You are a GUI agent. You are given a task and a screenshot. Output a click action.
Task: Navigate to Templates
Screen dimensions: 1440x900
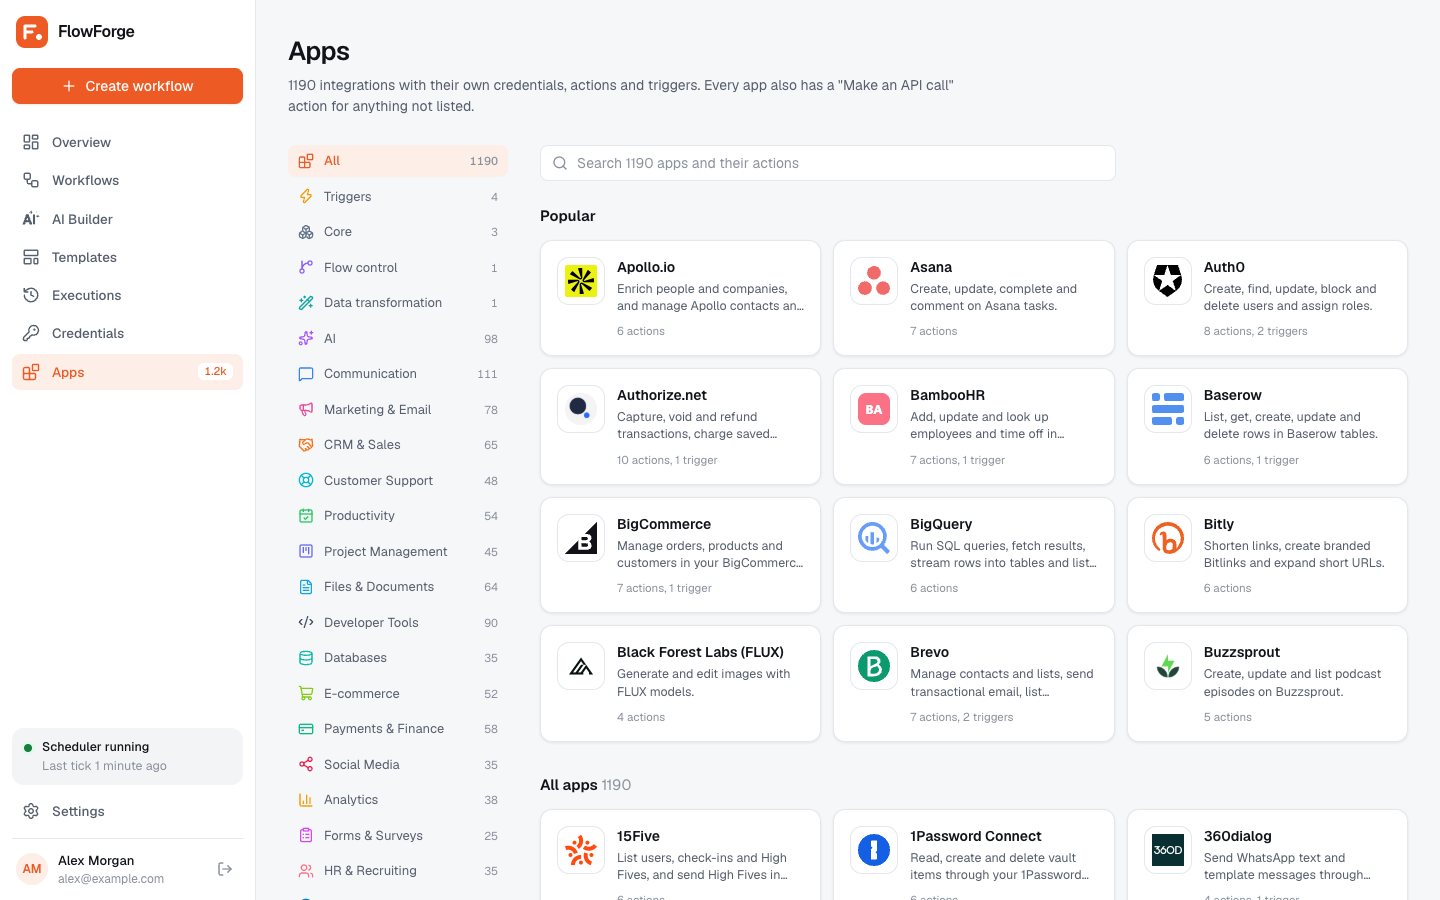[127, 257]
